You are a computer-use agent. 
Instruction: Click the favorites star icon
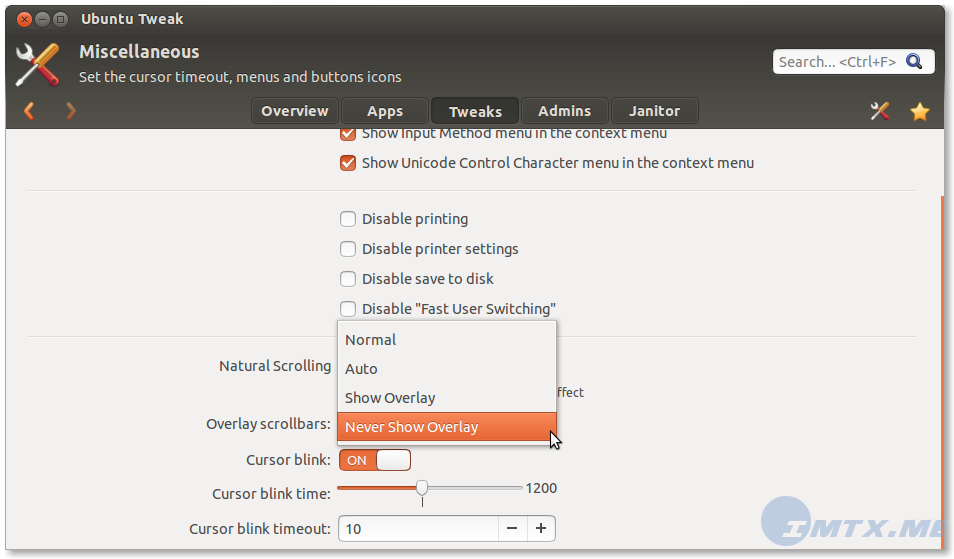[x=919, y=111]
